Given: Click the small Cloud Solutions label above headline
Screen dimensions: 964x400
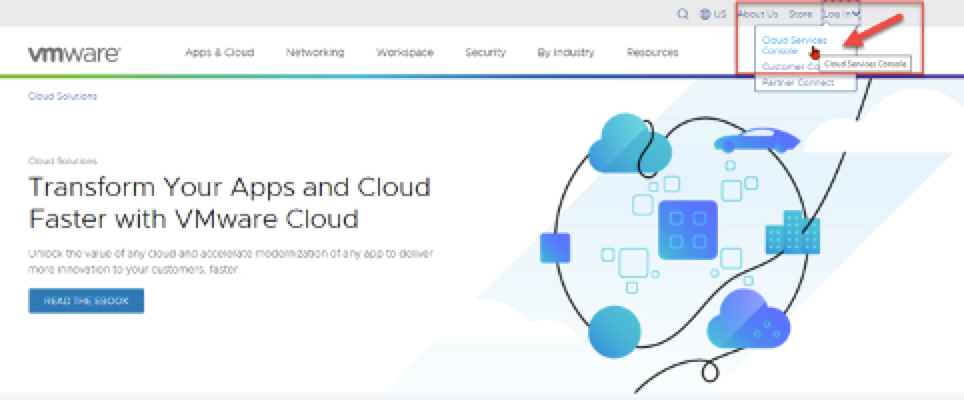Looking at the screenshot, I should (x=63, y=161).
